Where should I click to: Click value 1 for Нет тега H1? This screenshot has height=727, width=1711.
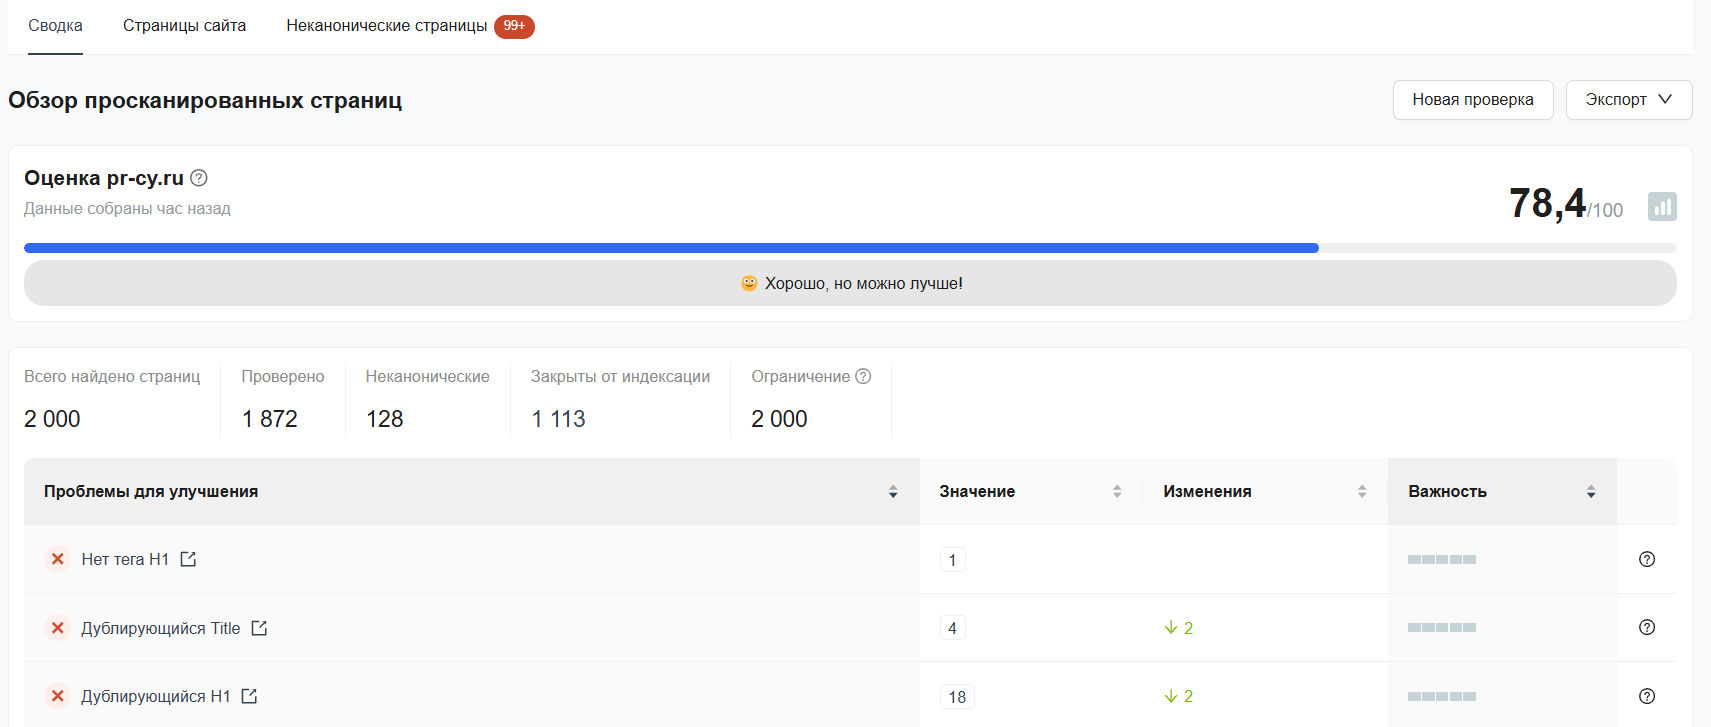(x=952, y=560)
